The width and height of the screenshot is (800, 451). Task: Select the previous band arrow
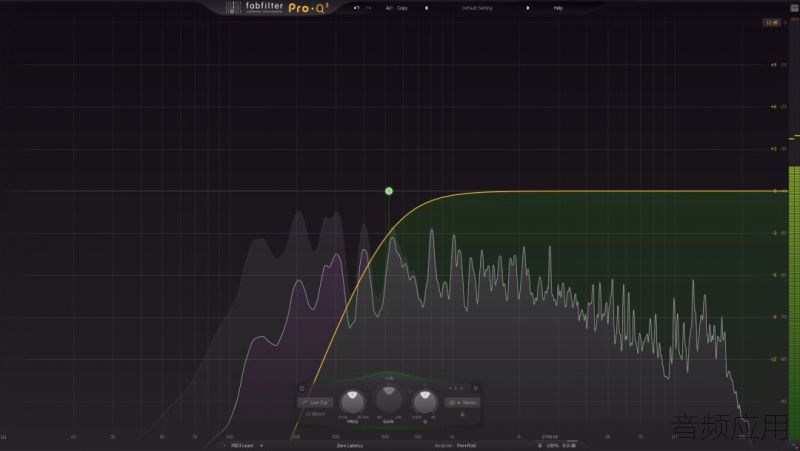(449, 388)
